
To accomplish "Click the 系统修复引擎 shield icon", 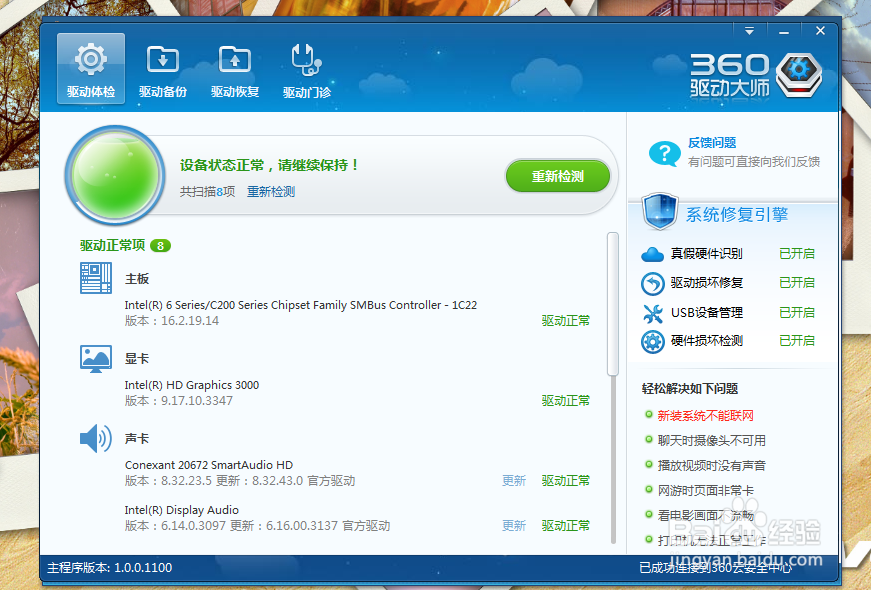I will click(659, 211).
